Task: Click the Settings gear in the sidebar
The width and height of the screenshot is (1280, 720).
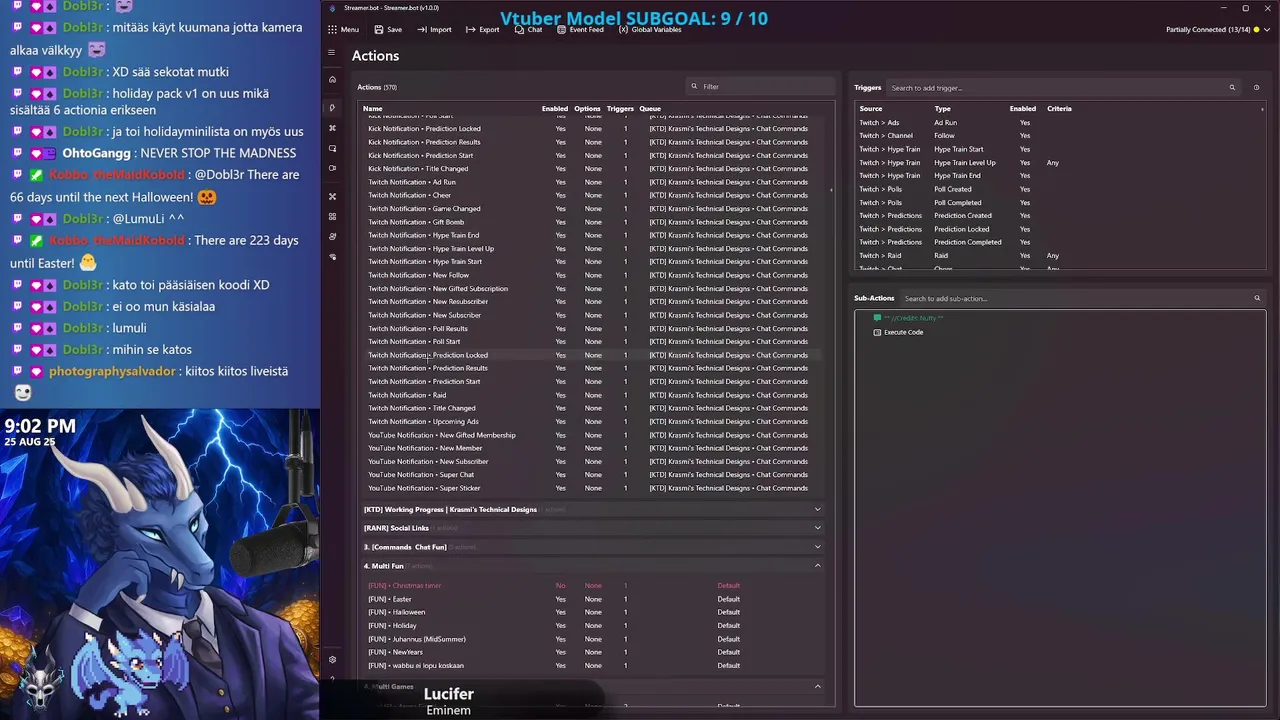Action: [332, 659]
